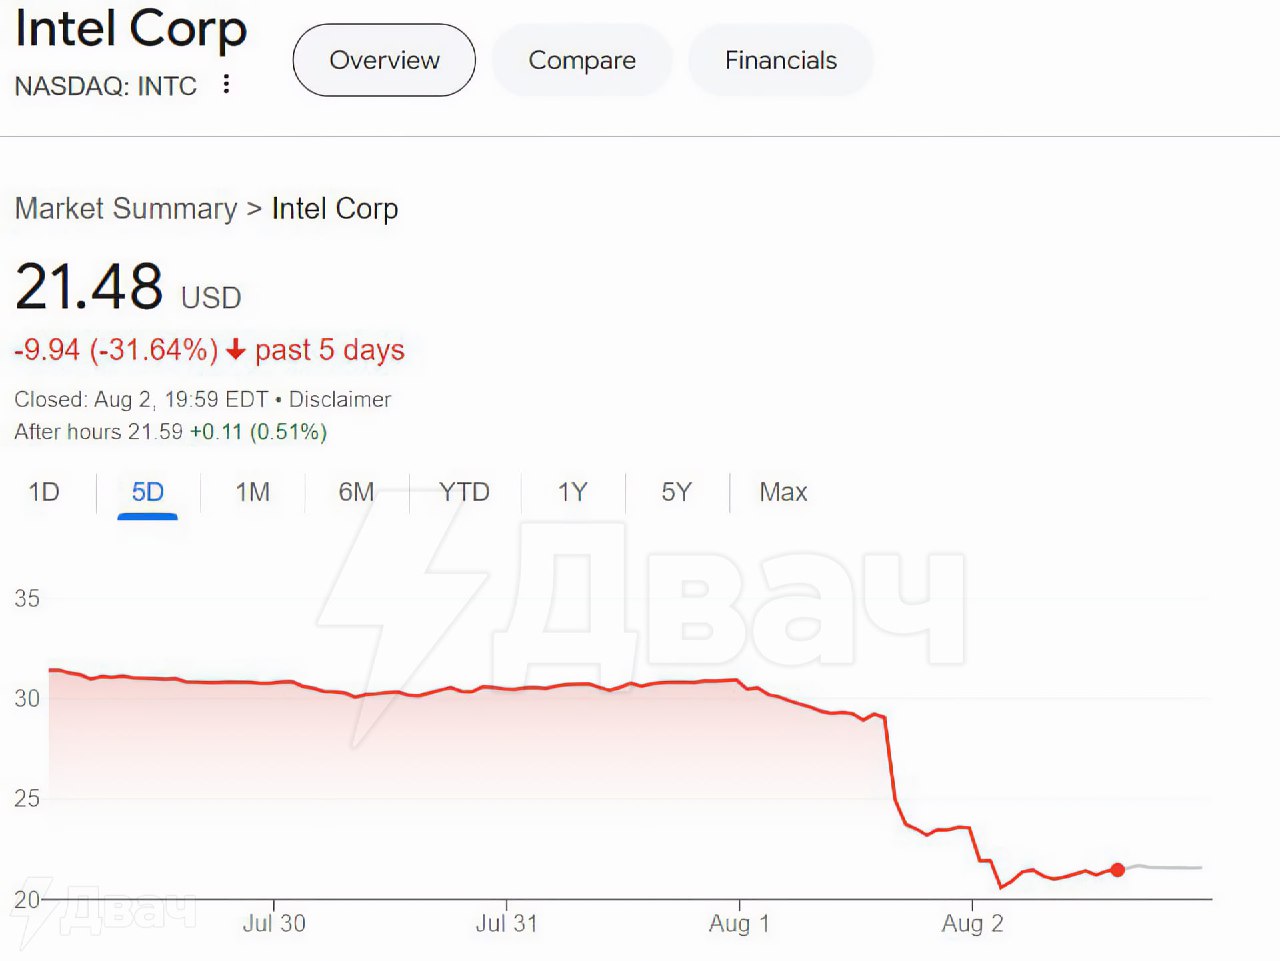Open the Disclaimer link
The image size is (1280, 961).
(340, 400)
